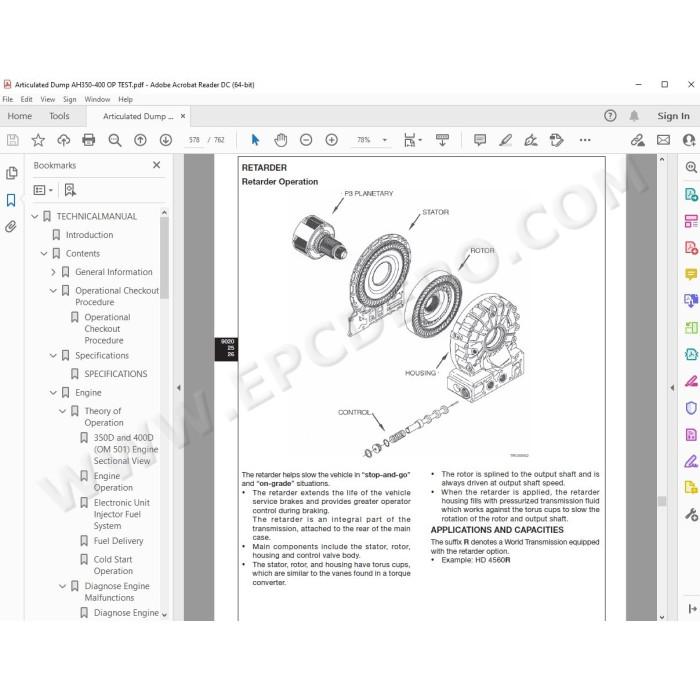Open the Find text search tool
Viewport: 700px width, 700px height.
(x=115, y=140)
